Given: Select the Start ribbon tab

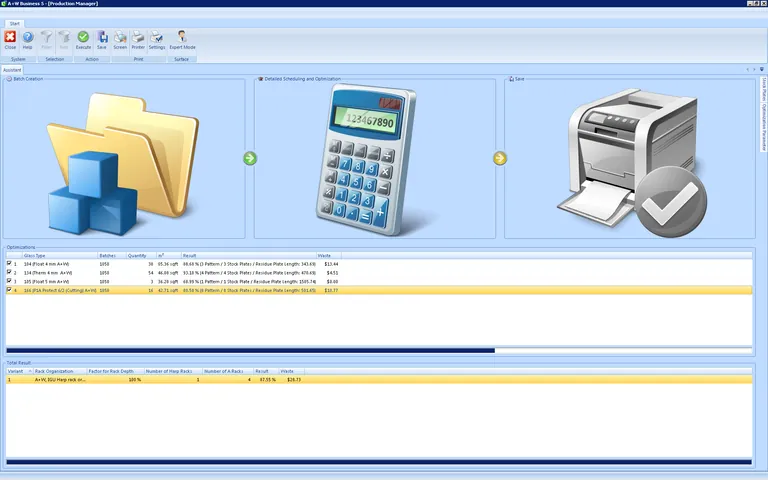Looking at the screenshot, I should [x=15, y=22].
